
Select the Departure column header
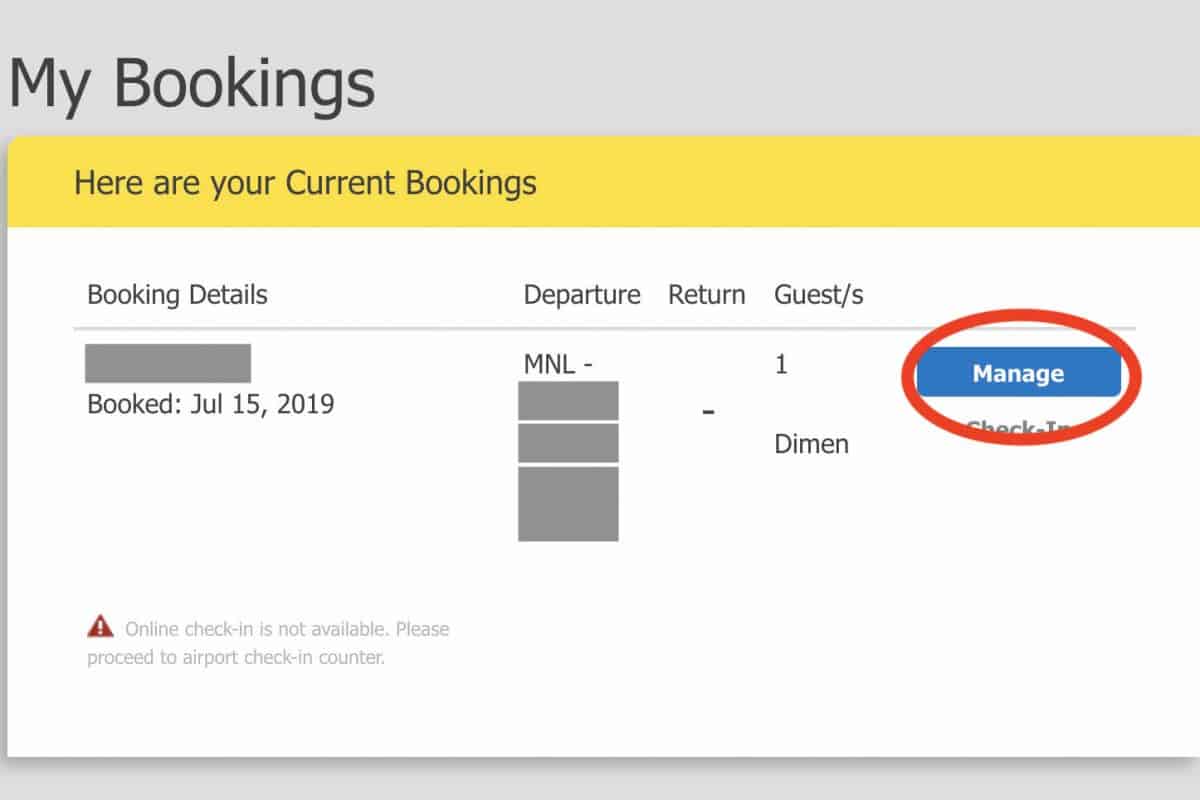point(581,295)
